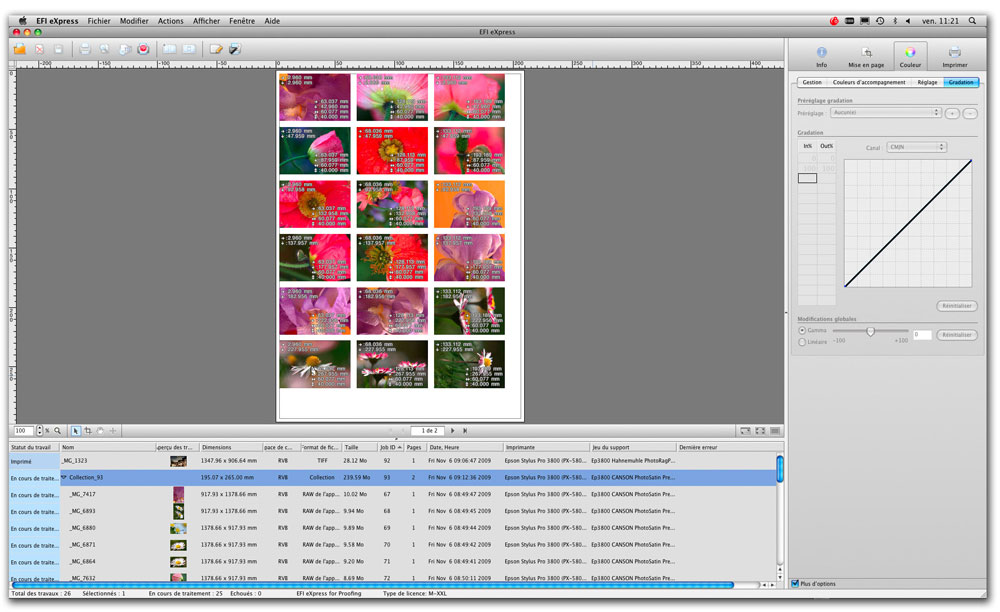This screenshot has width=1000, height=612.
Task: Go to the next preview page
Action: pyautogui.click(x=453, y=431)
